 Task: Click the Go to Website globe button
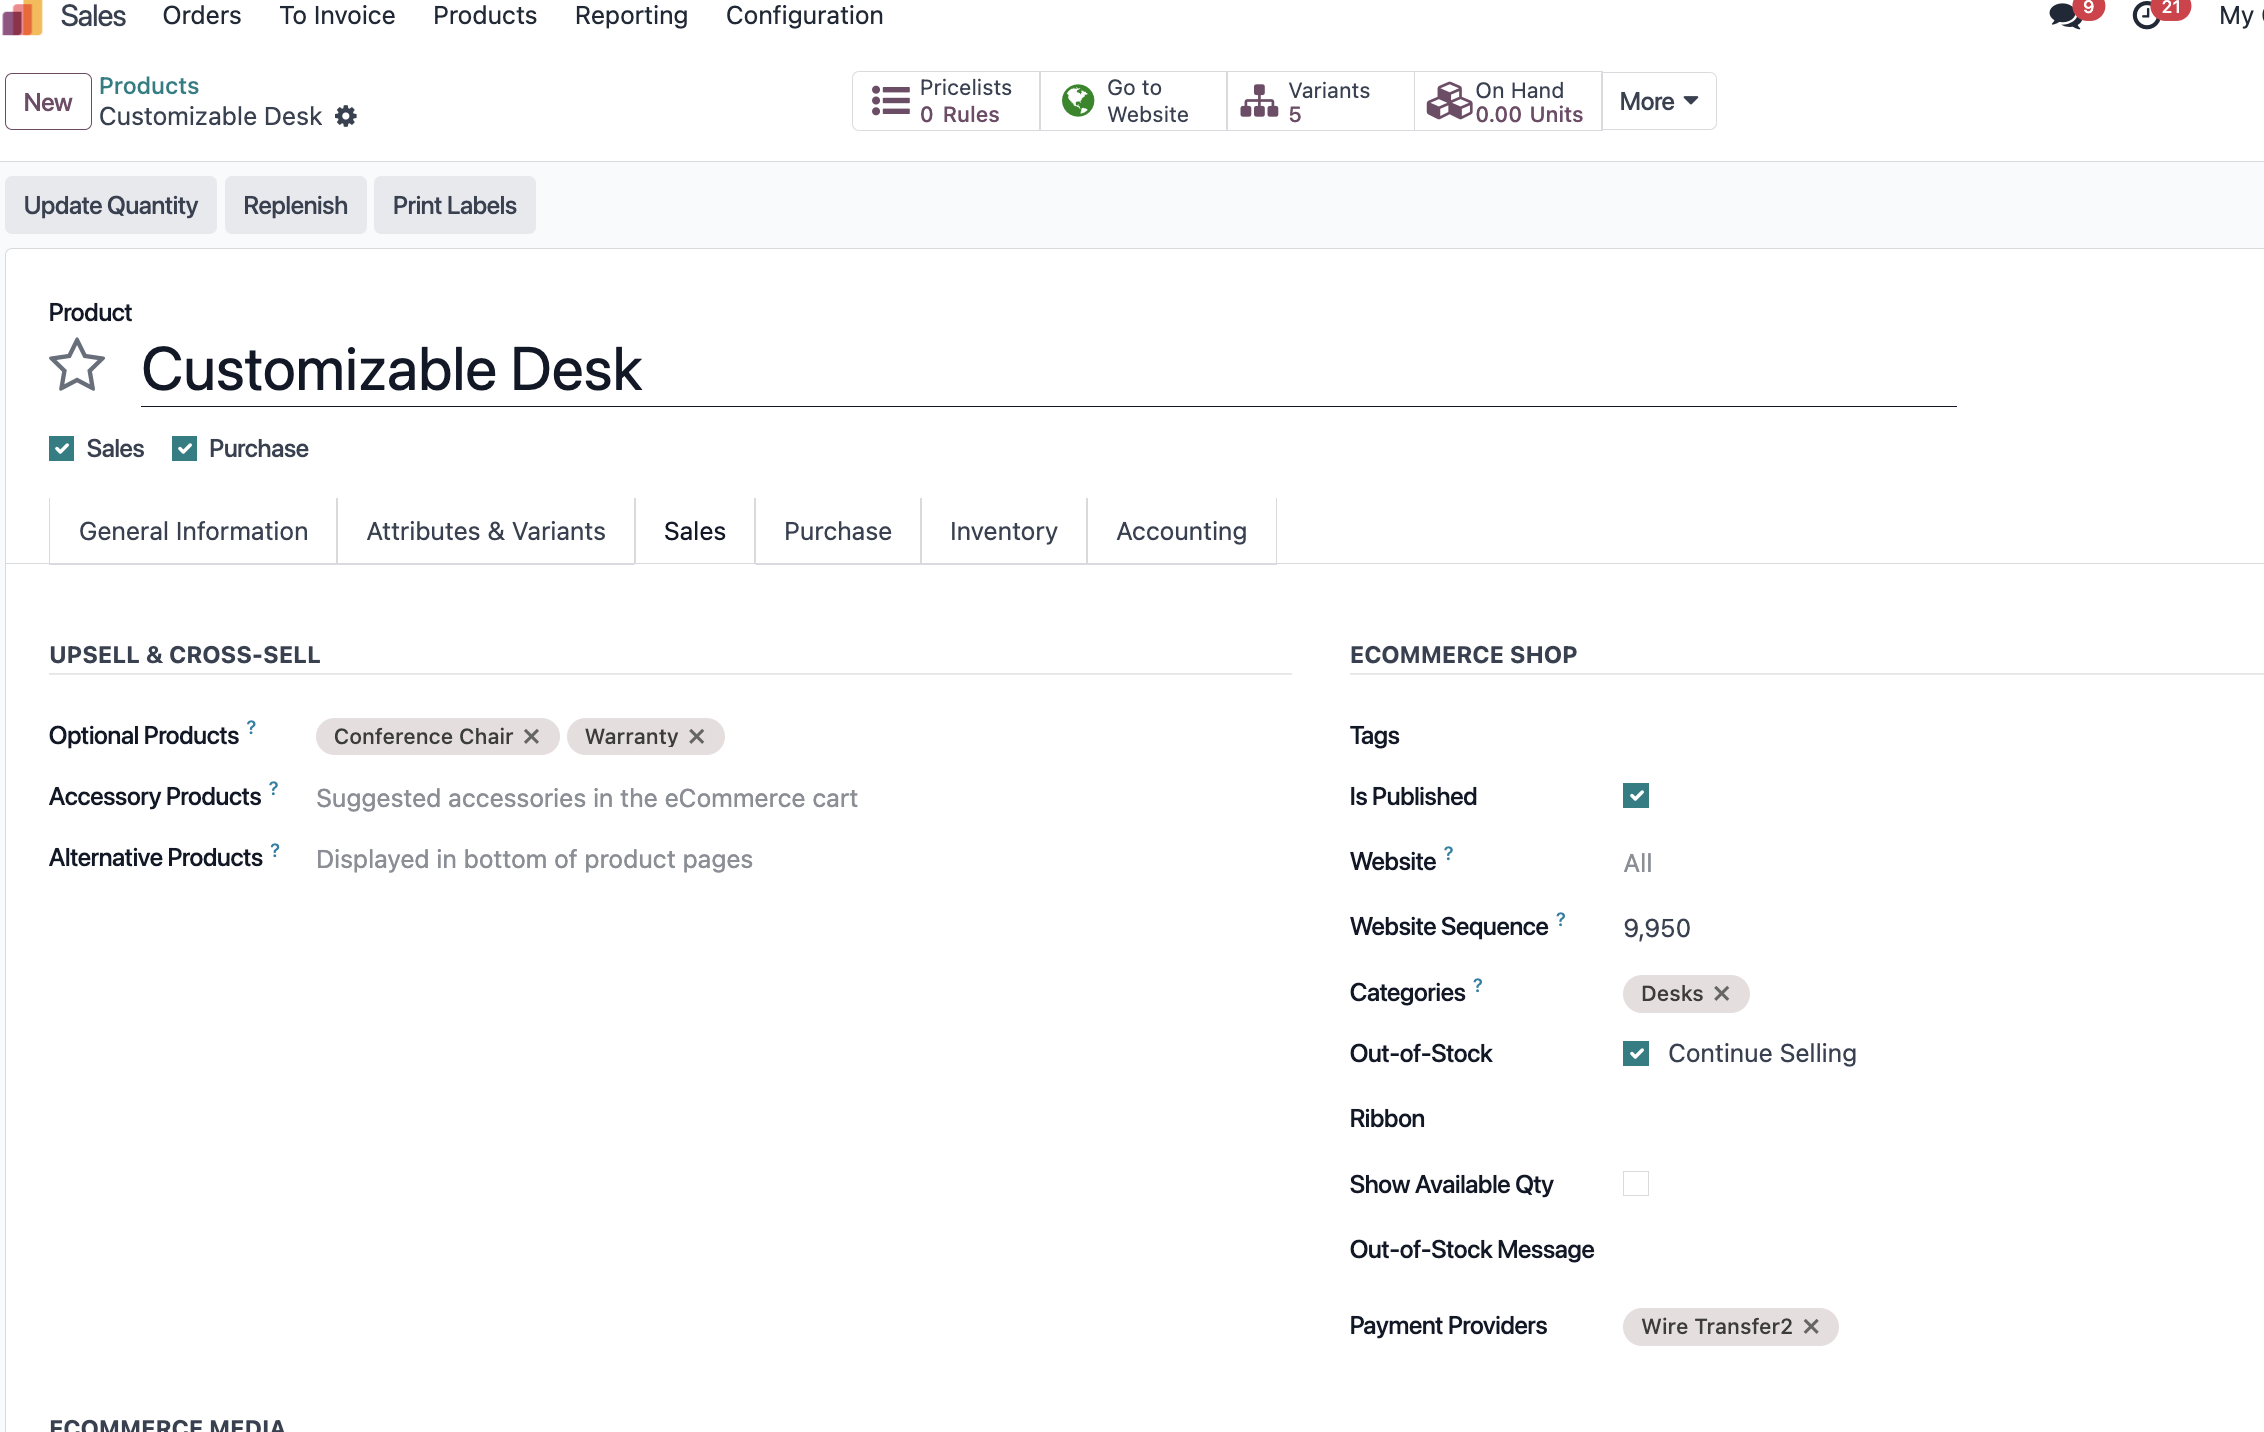pos(1133,101)
